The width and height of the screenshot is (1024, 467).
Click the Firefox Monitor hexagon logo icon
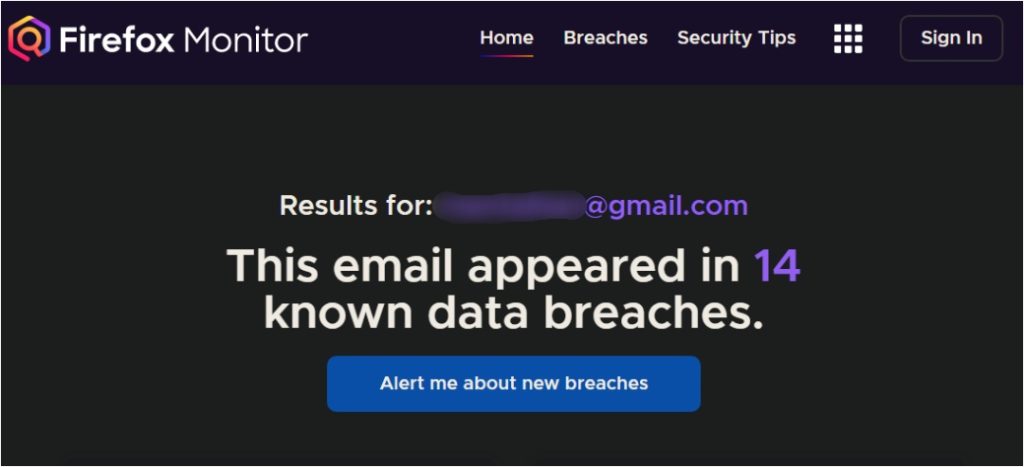pyautogui.click(x=29, y=39)
